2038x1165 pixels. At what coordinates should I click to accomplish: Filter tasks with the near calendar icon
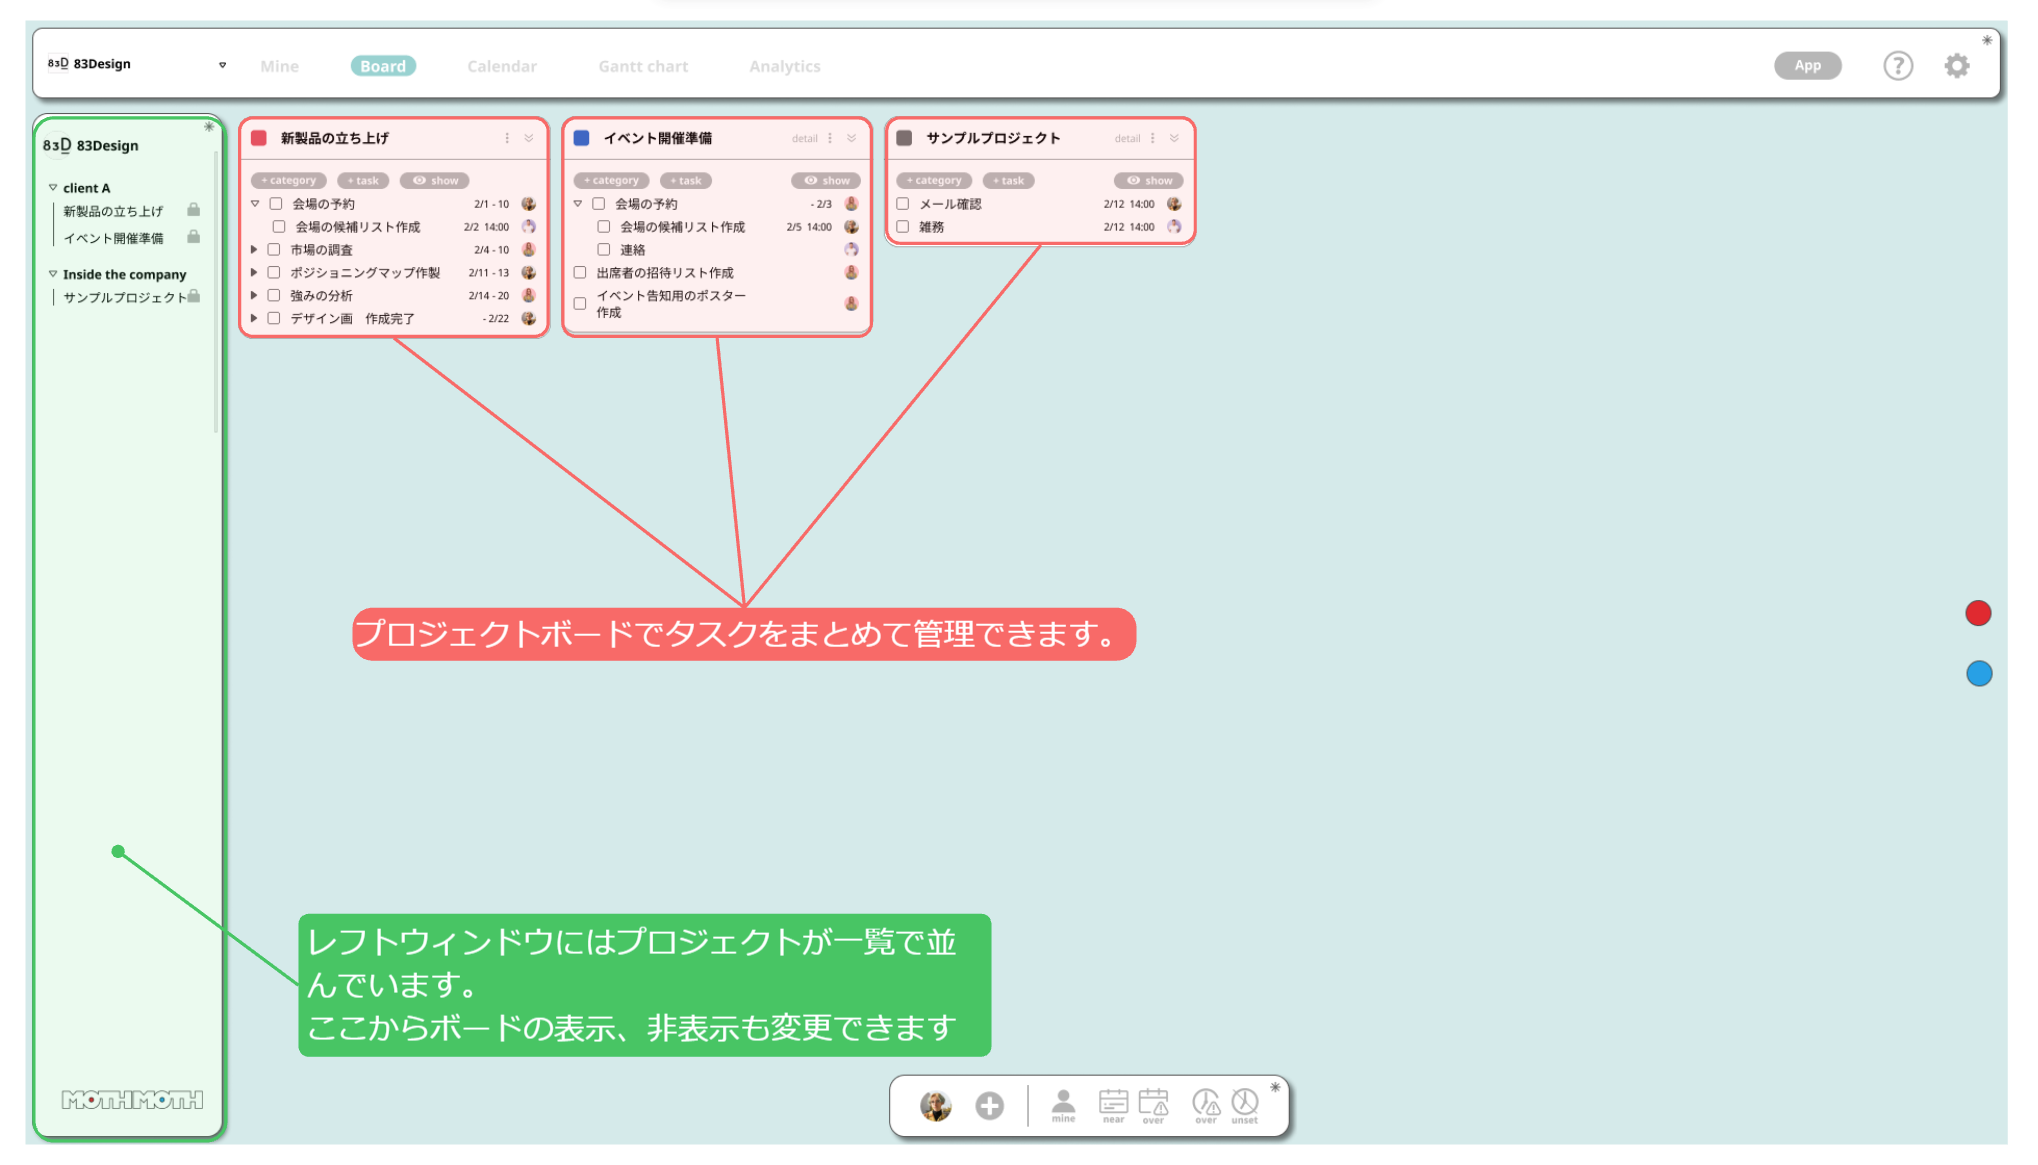coord(1113,1105)
